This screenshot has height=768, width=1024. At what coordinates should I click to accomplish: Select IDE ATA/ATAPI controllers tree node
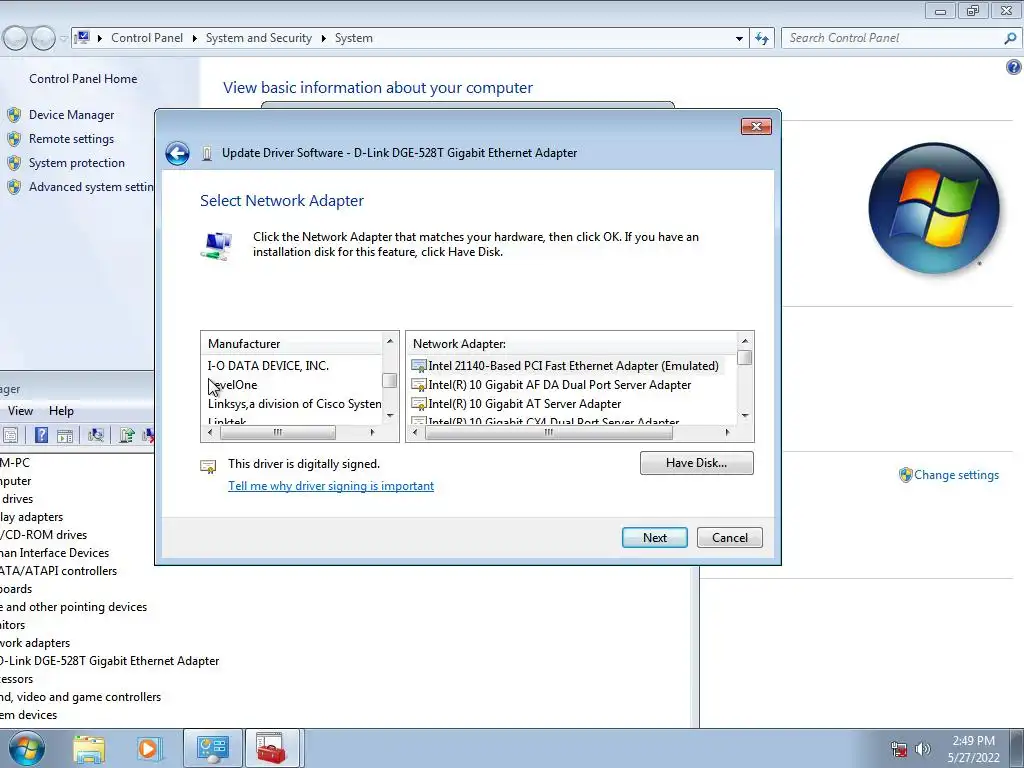point(58,571)
